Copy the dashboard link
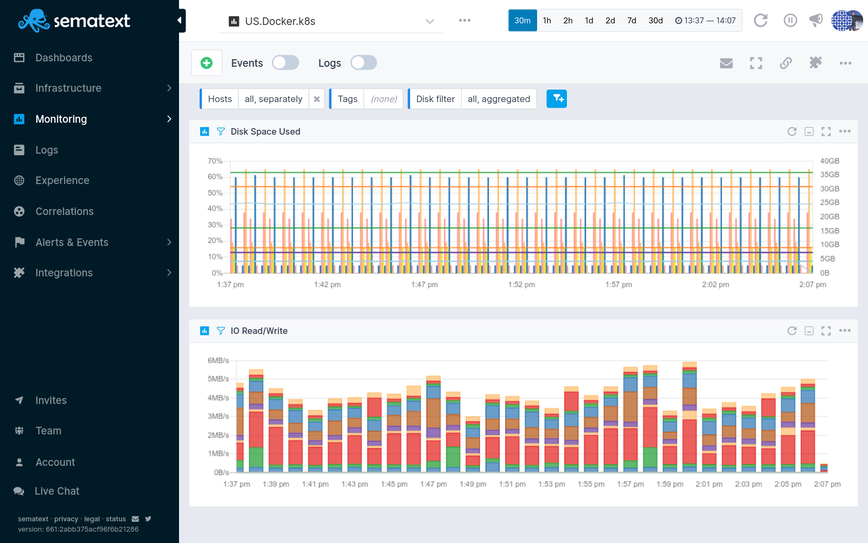The width and height of the screenshot is (868, 543). coord(786,63)
